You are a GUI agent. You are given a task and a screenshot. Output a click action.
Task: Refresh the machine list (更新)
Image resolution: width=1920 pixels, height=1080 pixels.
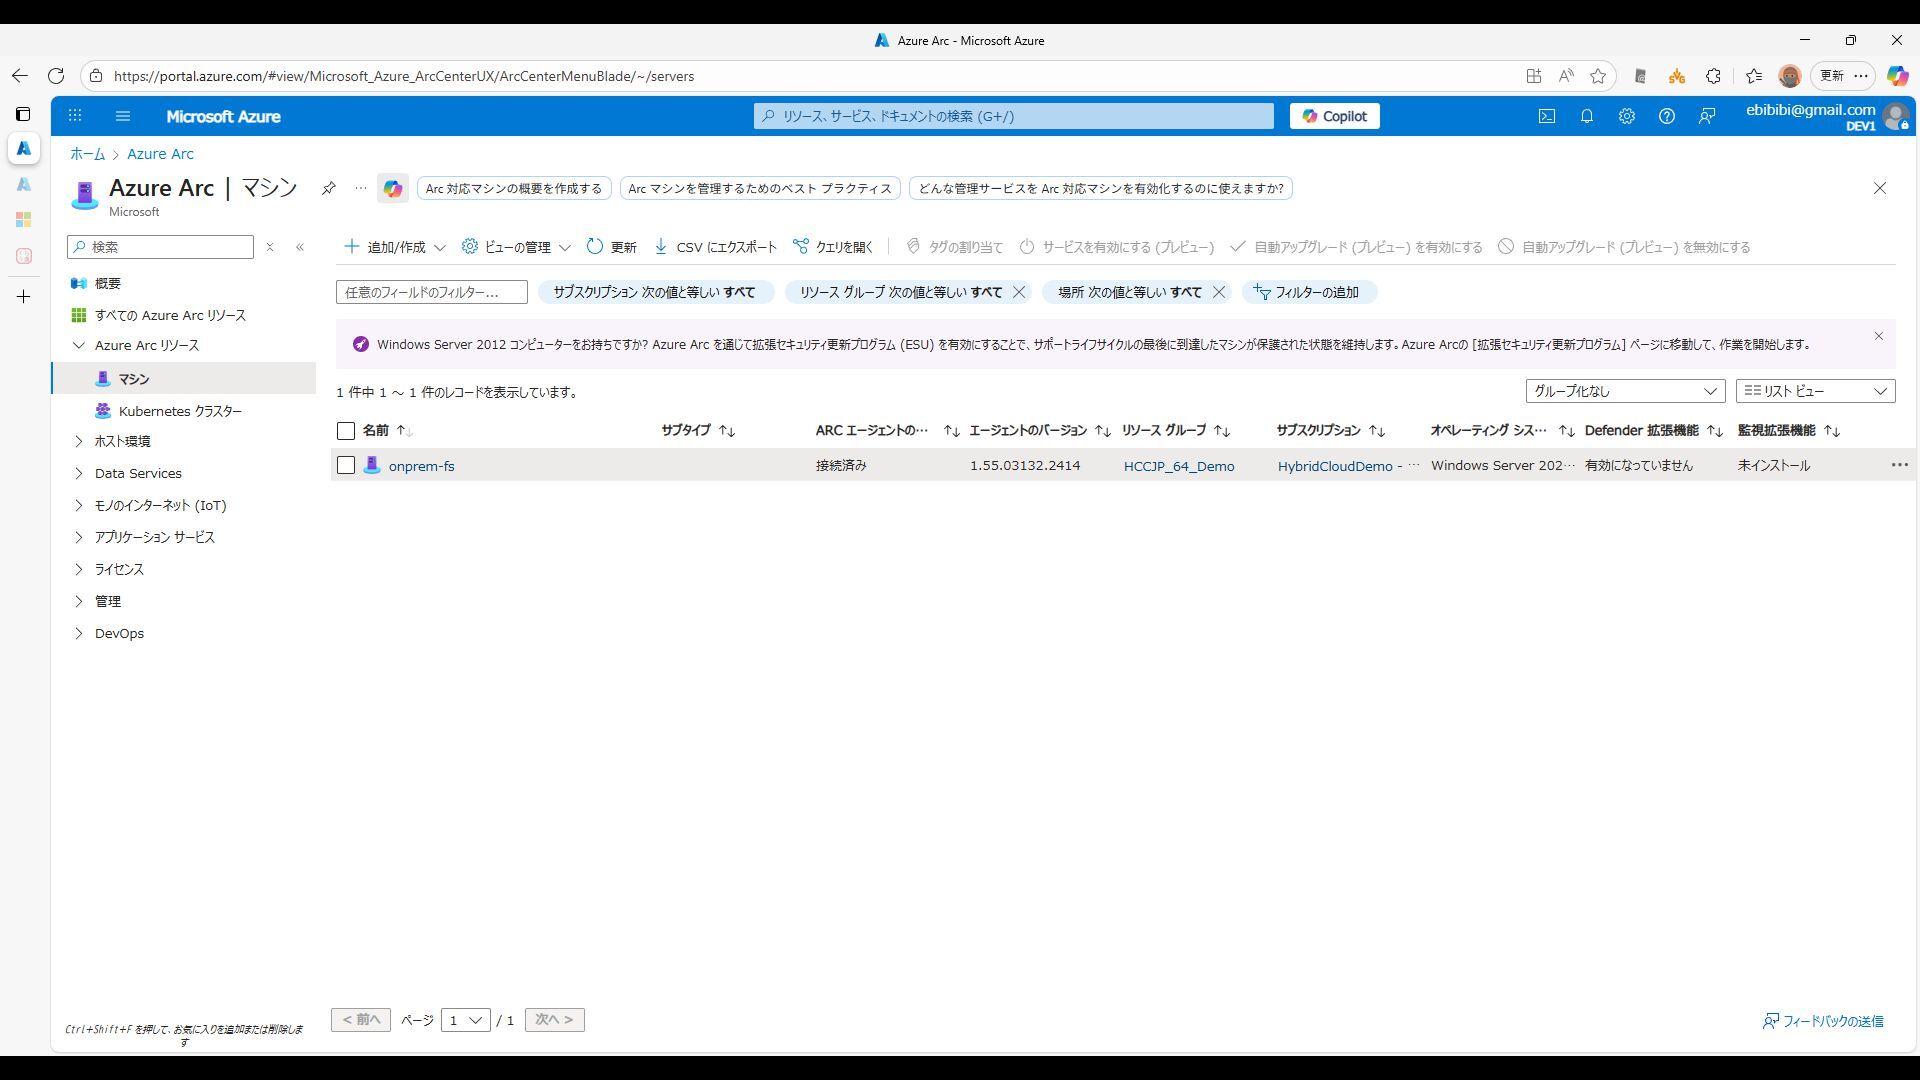coord(612,247)
